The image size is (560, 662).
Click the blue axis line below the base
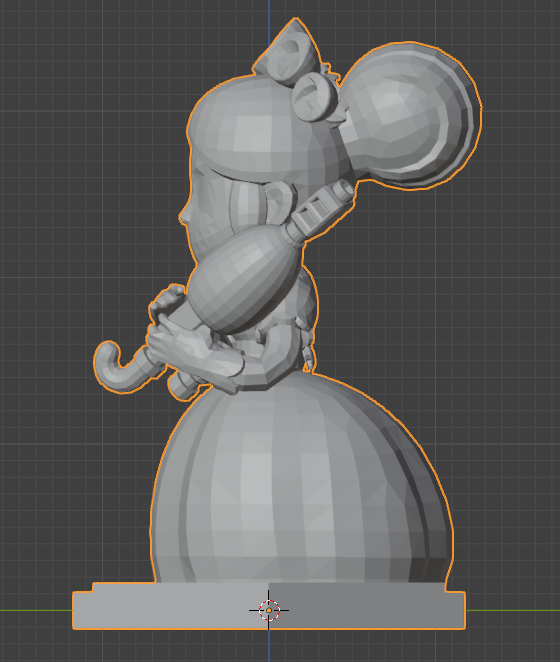click(269, 646)
